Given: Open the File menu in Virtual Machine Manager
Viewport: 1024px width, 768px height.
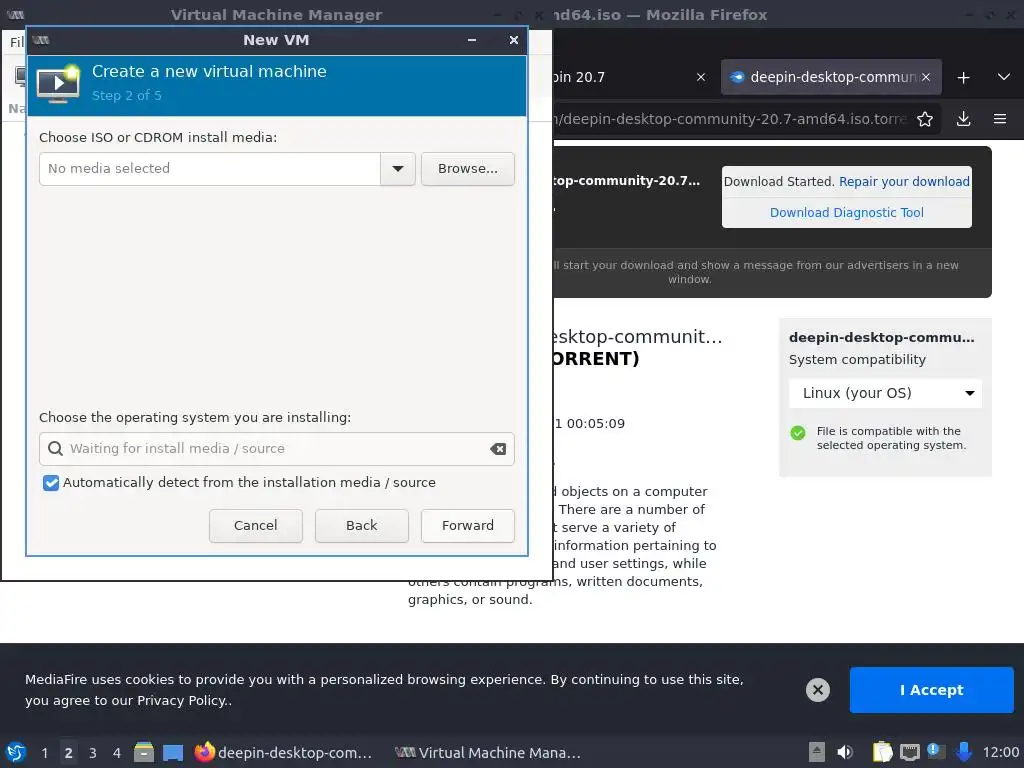Looking at the screenshot, I should [x=16, y=42].
